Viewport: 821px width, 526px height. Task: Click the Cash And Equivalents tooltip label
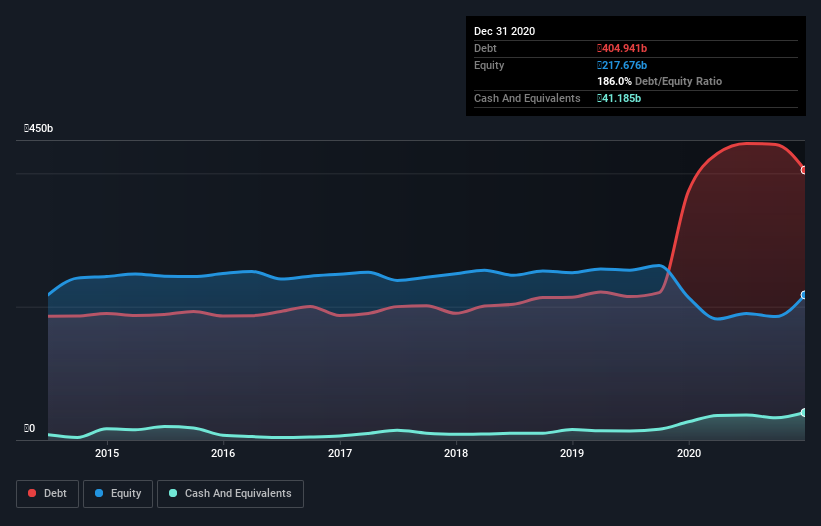[527, 98]
